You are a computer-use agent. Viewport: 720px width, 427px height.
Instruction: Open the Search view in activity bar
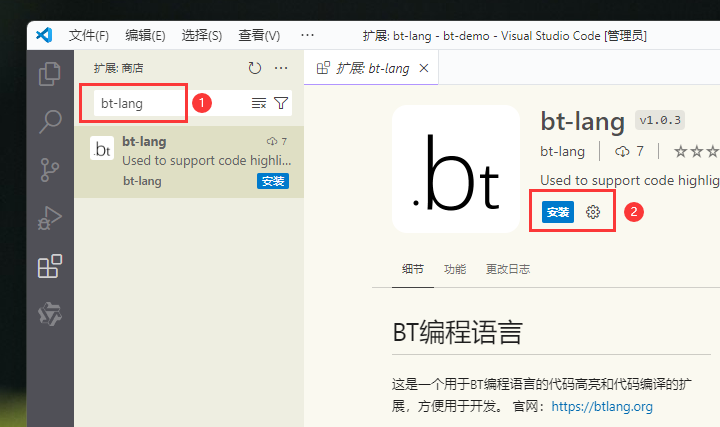click(x=50, y=122)
